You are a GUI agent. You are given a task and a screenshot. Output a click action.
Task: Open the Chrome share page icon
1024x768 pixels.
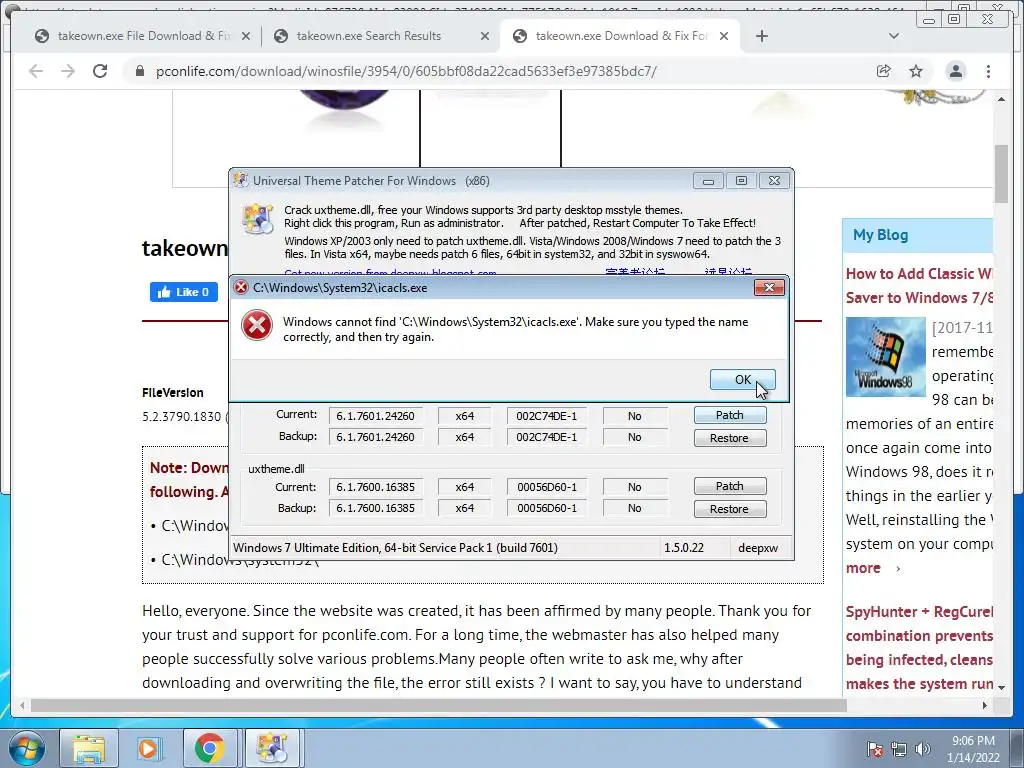click(x=884, y=71)
